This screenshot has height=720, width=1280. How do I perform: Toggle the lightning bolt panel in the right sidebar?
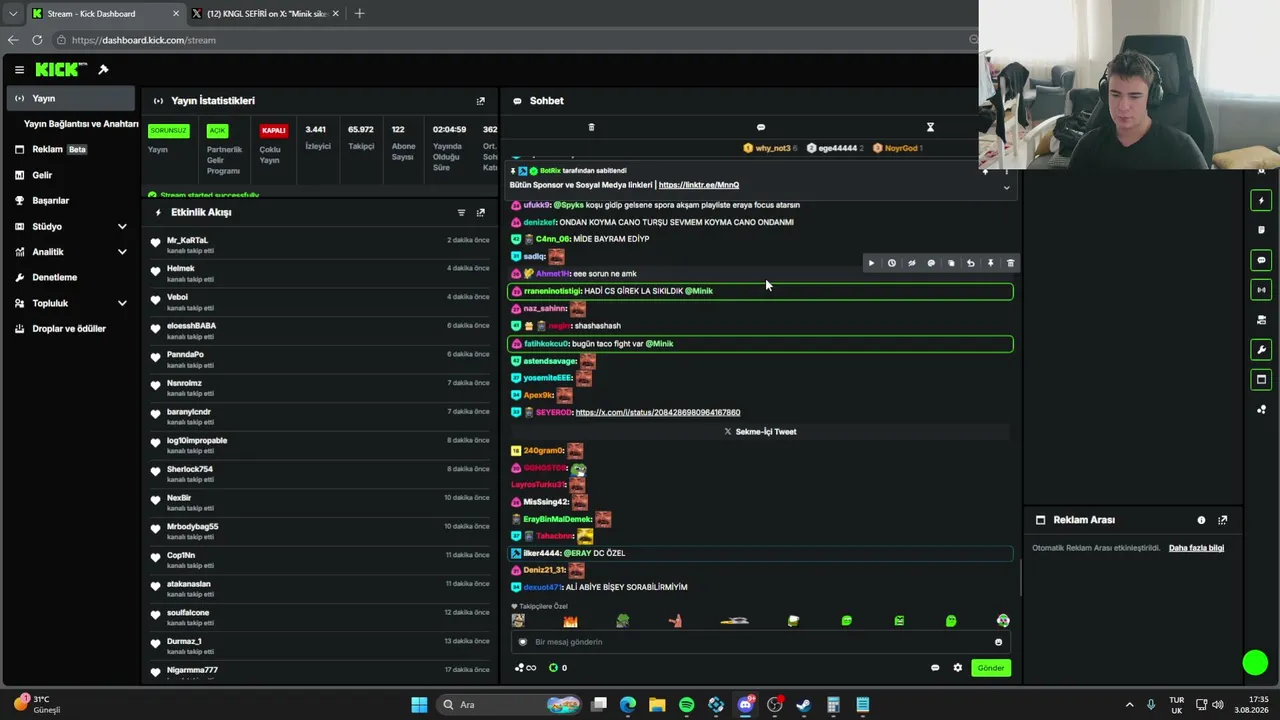pyautogui.click(x=1261, y=200)
